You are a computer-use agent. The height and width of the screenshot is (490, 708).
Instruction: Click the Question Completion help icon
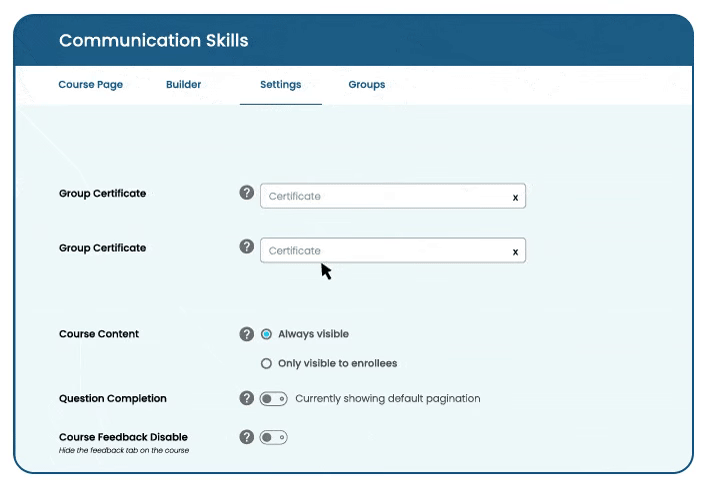247,398
